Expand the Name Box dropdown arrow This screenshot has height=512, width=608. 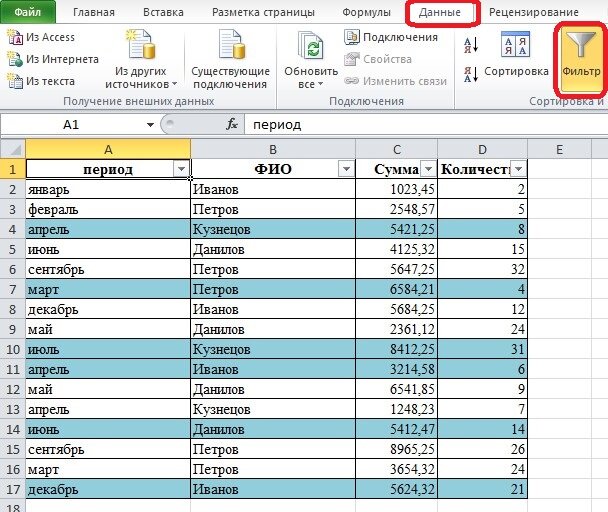click(150, 125)
